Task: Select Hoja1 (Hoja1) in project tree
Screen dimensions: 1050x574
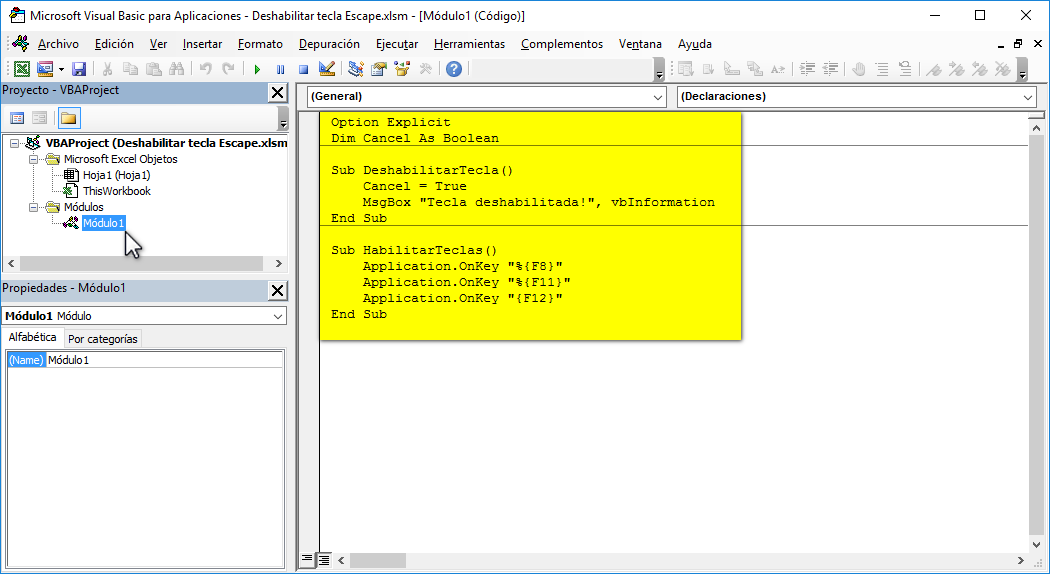Action: click(117, 175)
